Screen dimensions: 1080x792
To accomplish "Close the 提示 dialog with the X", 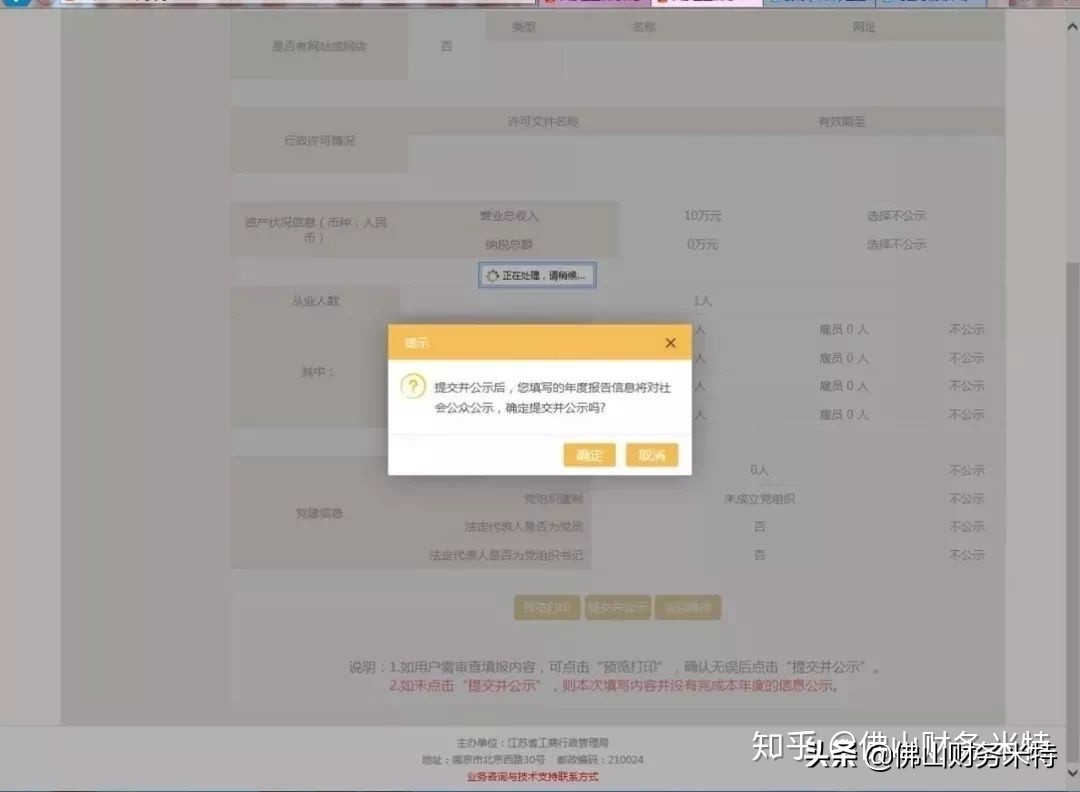I will pos(670,342).
